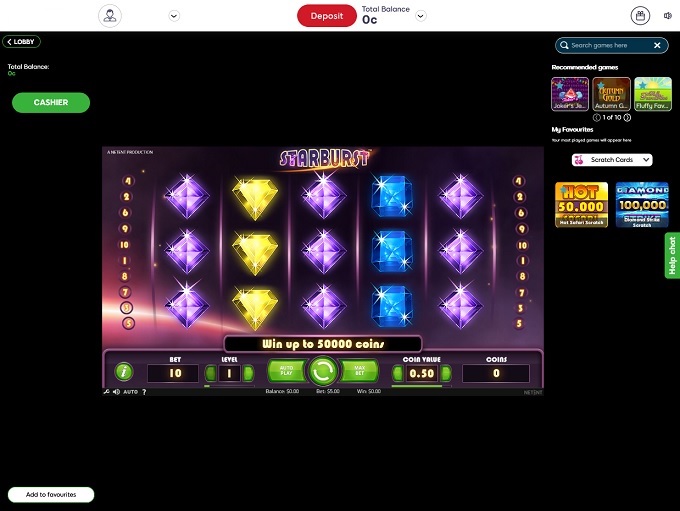Select bet line 9 on left side
This screenshot has width=680, height=511.
125,229
